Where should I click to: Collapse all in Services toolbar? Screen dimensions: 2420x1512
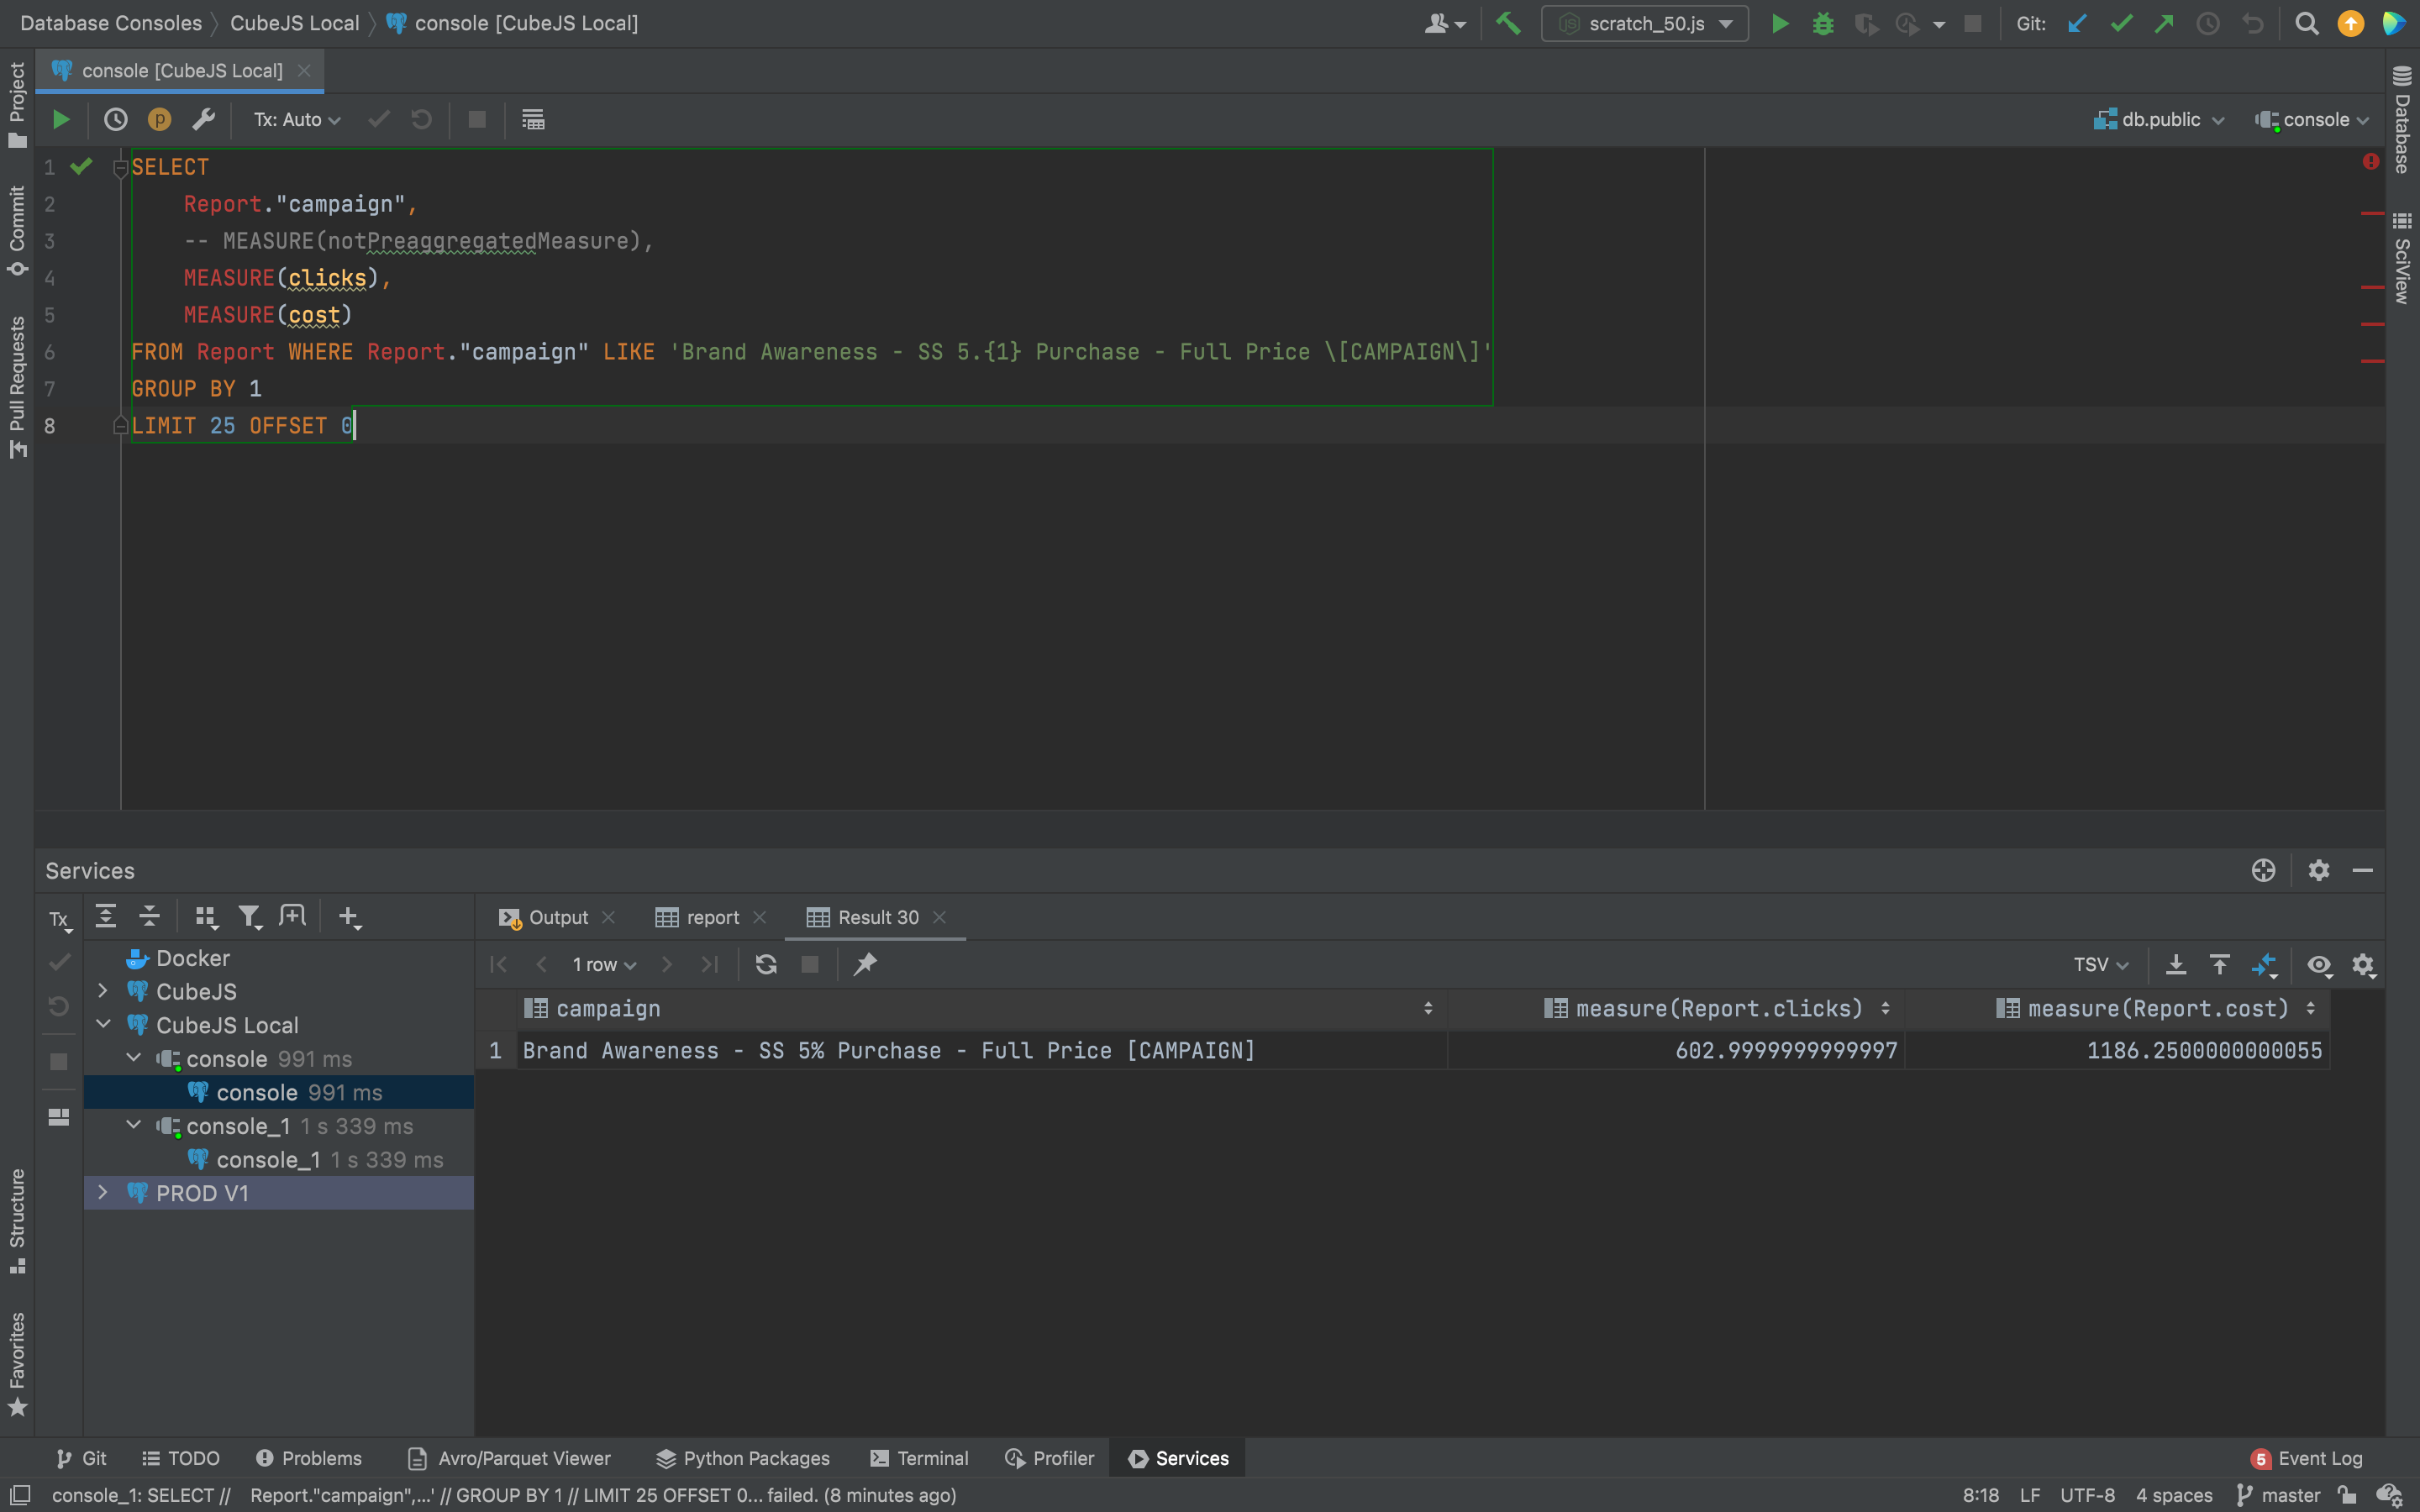pos(149,916)
